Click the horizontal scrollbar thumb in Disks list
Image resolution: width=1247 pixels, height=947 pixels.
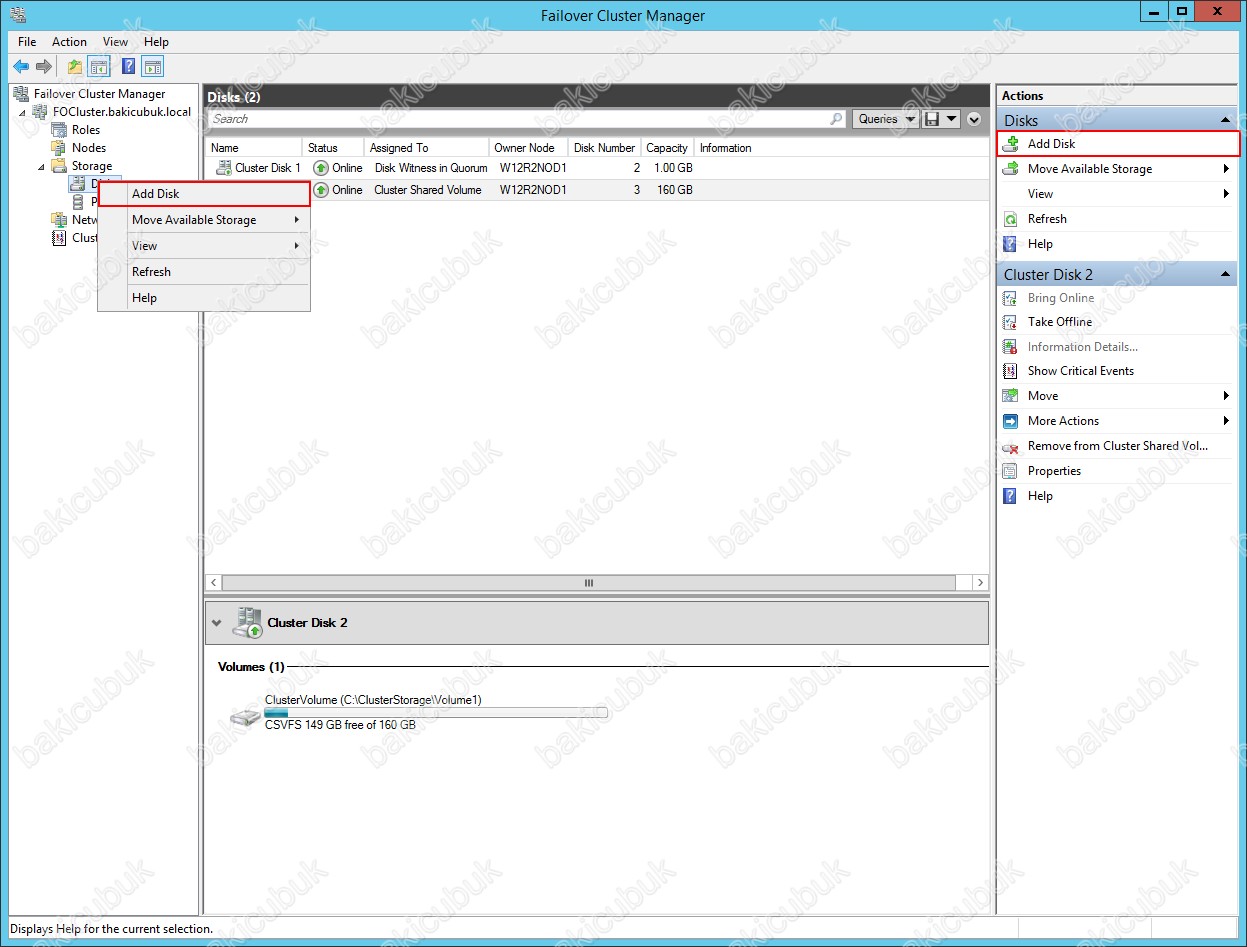coord(589,583)
